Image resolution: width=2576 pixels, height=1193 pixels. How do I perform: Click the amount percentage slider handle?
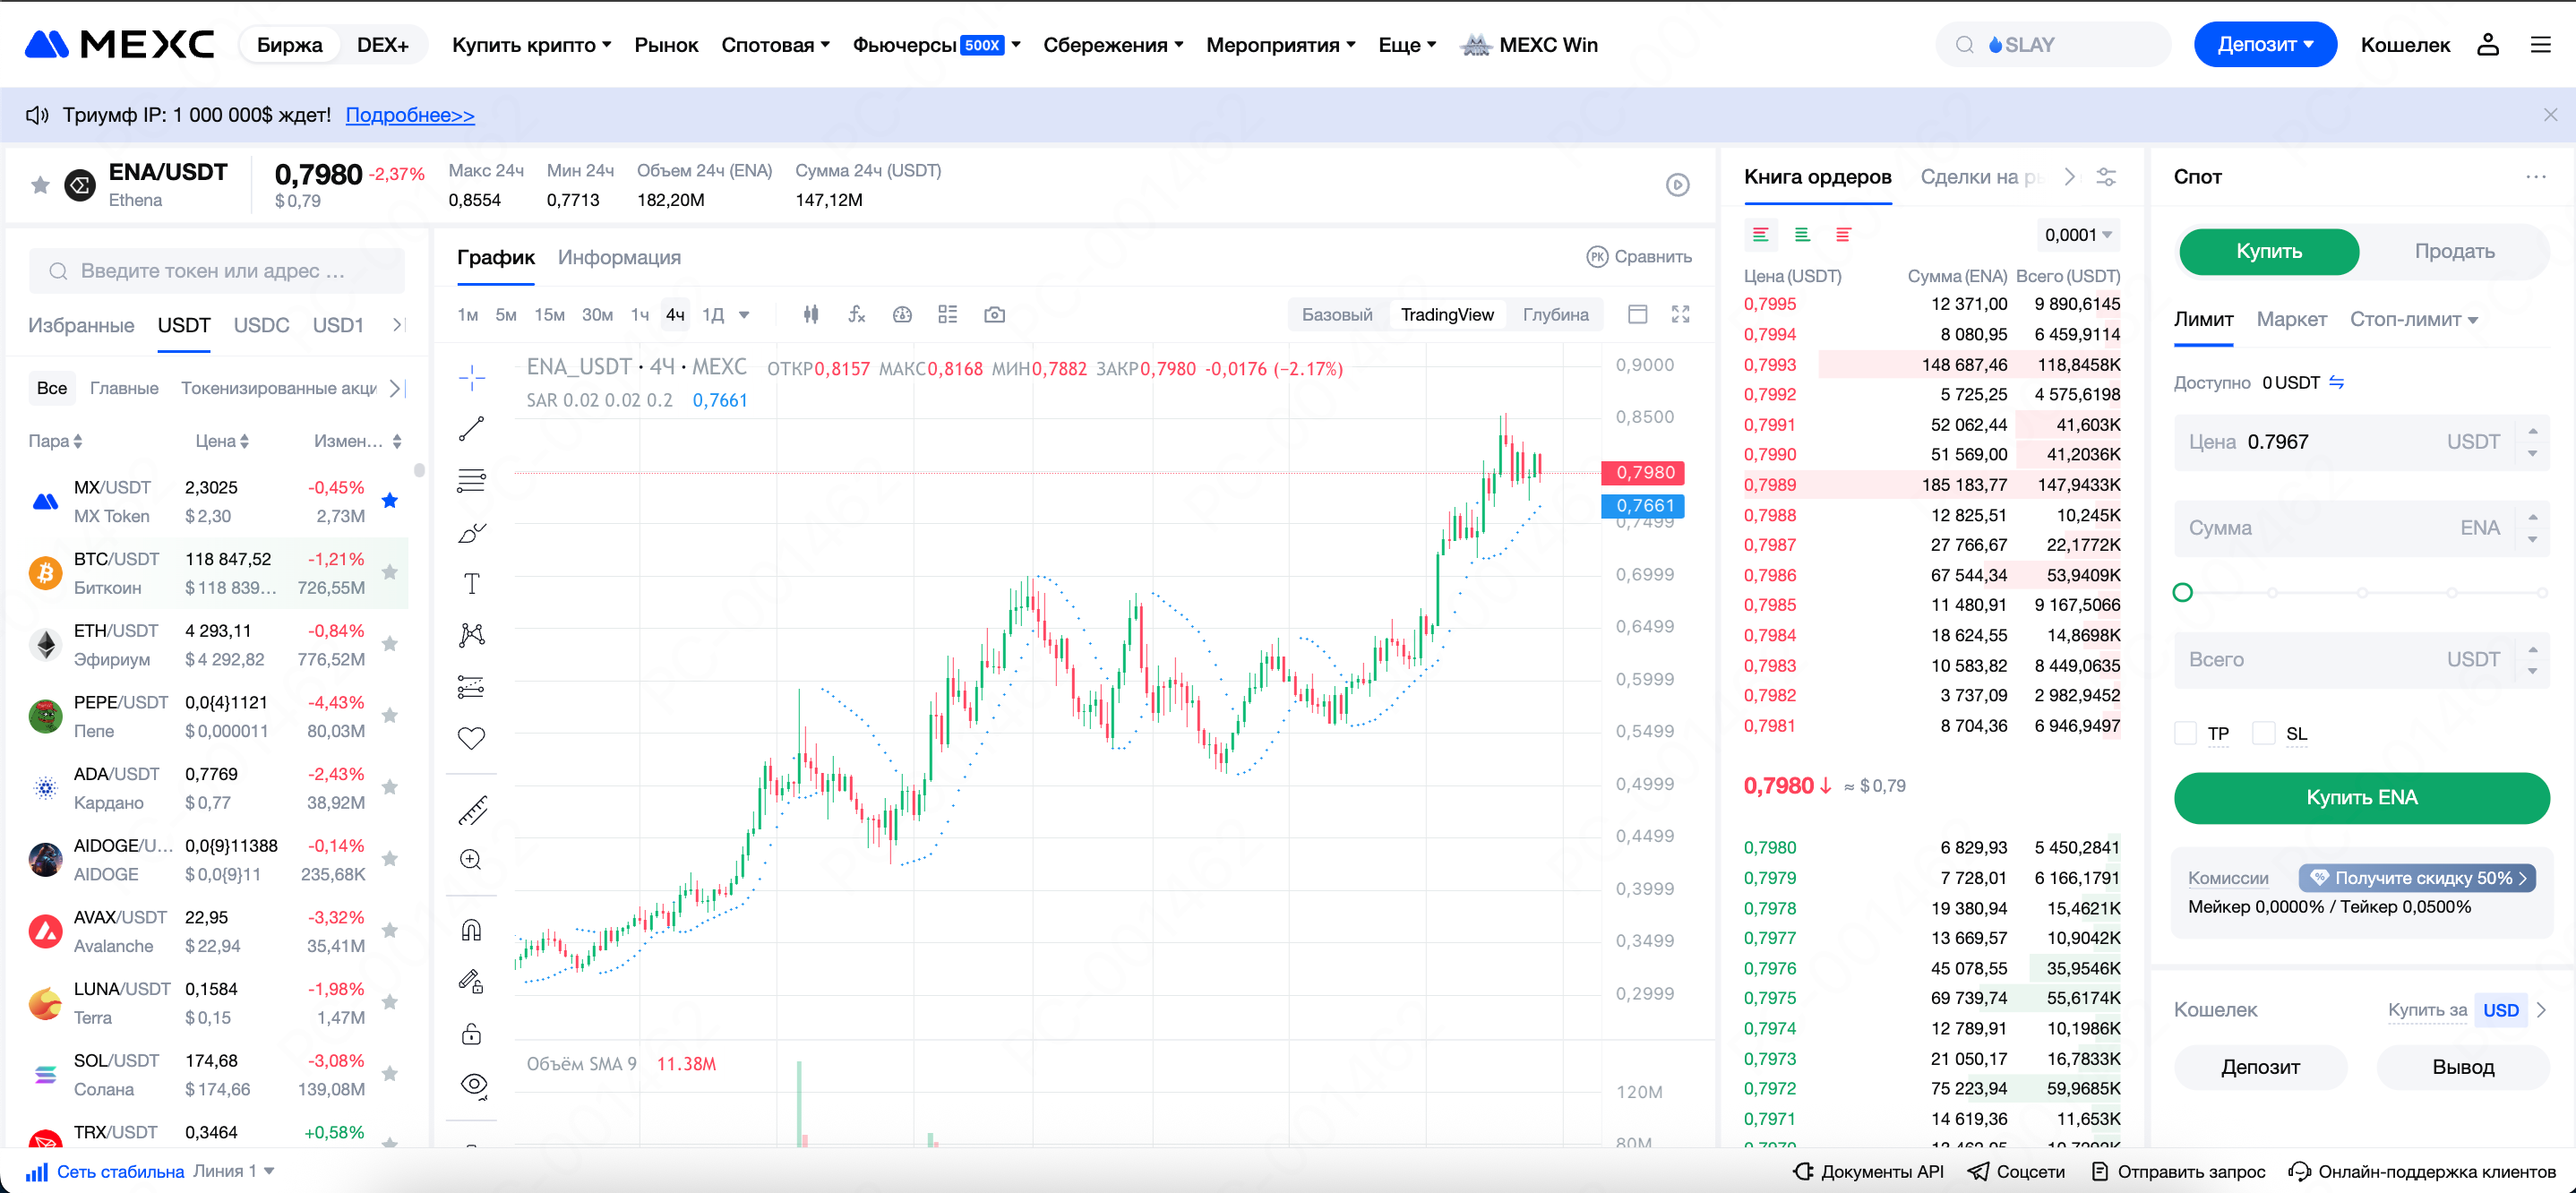tap(2183, 593)
